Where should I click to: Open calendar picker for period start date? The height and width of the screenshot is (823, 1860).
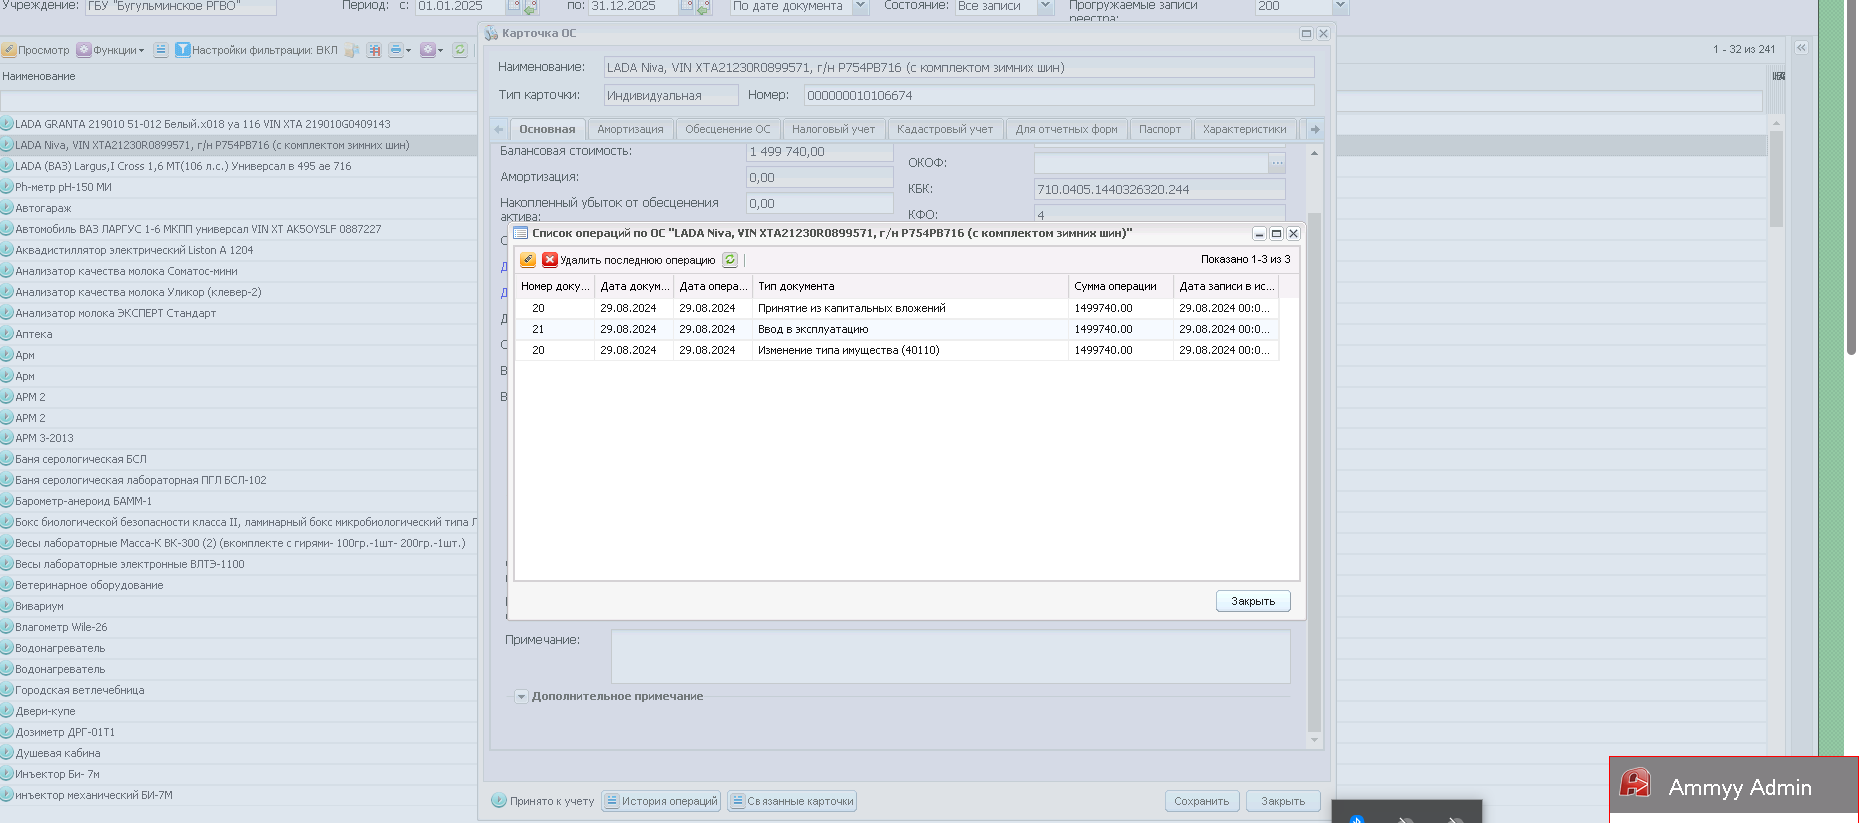[513, 6]
